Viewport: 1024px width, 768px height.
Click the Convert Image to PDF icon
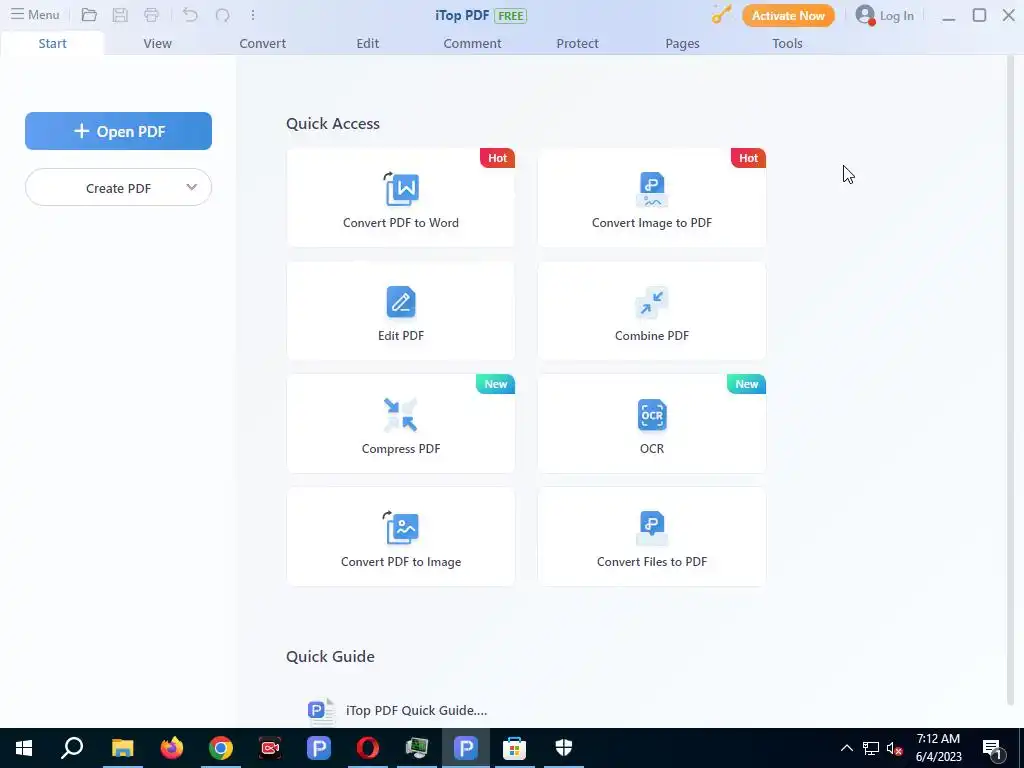point(652,189)
